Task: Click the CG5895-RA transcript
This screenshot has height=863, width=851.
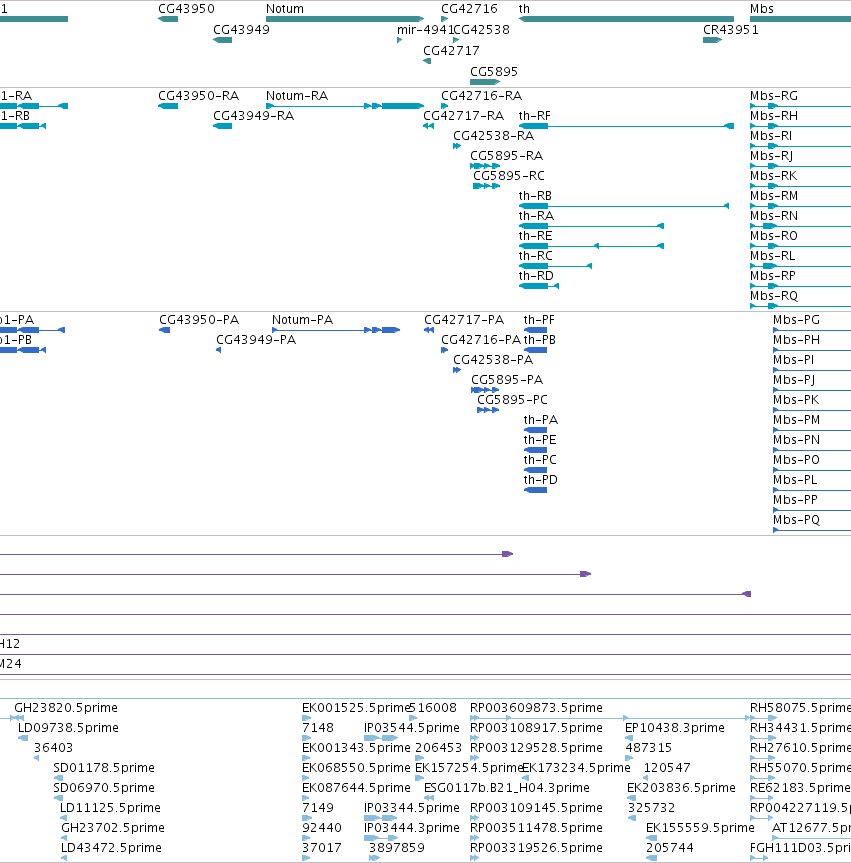Action: 484,166
